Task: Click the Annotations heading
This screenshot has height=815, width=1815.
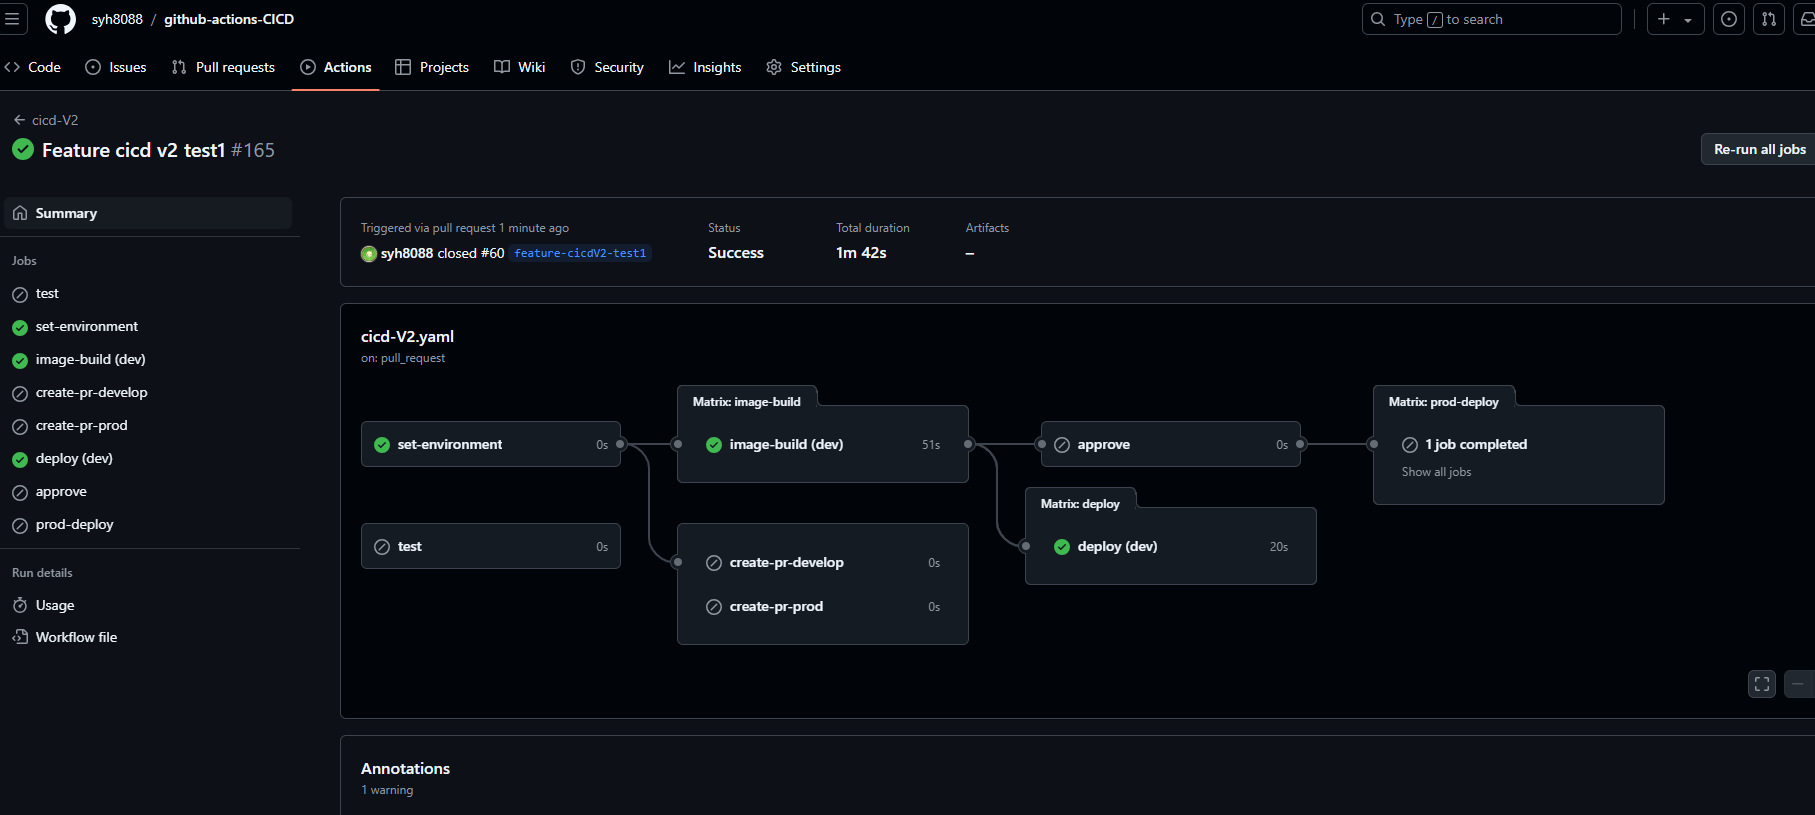Action: (405, 768)
